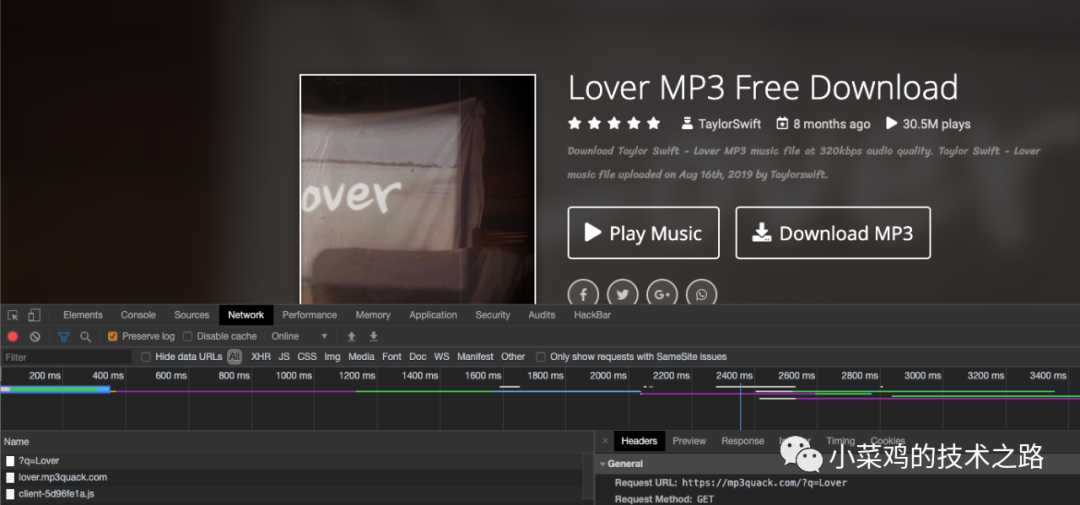
Task: Stop recording with the red record button
Action: click(12, 336)
